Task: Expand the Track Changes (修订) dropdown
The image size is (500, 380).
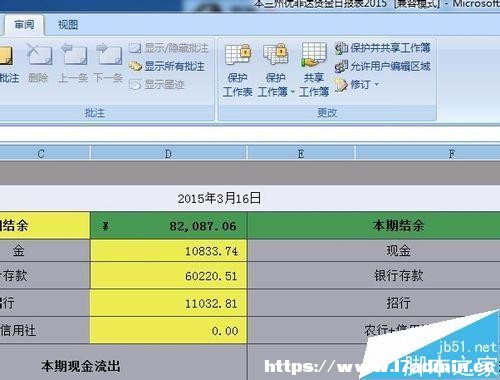Action: tap(357, 85)
